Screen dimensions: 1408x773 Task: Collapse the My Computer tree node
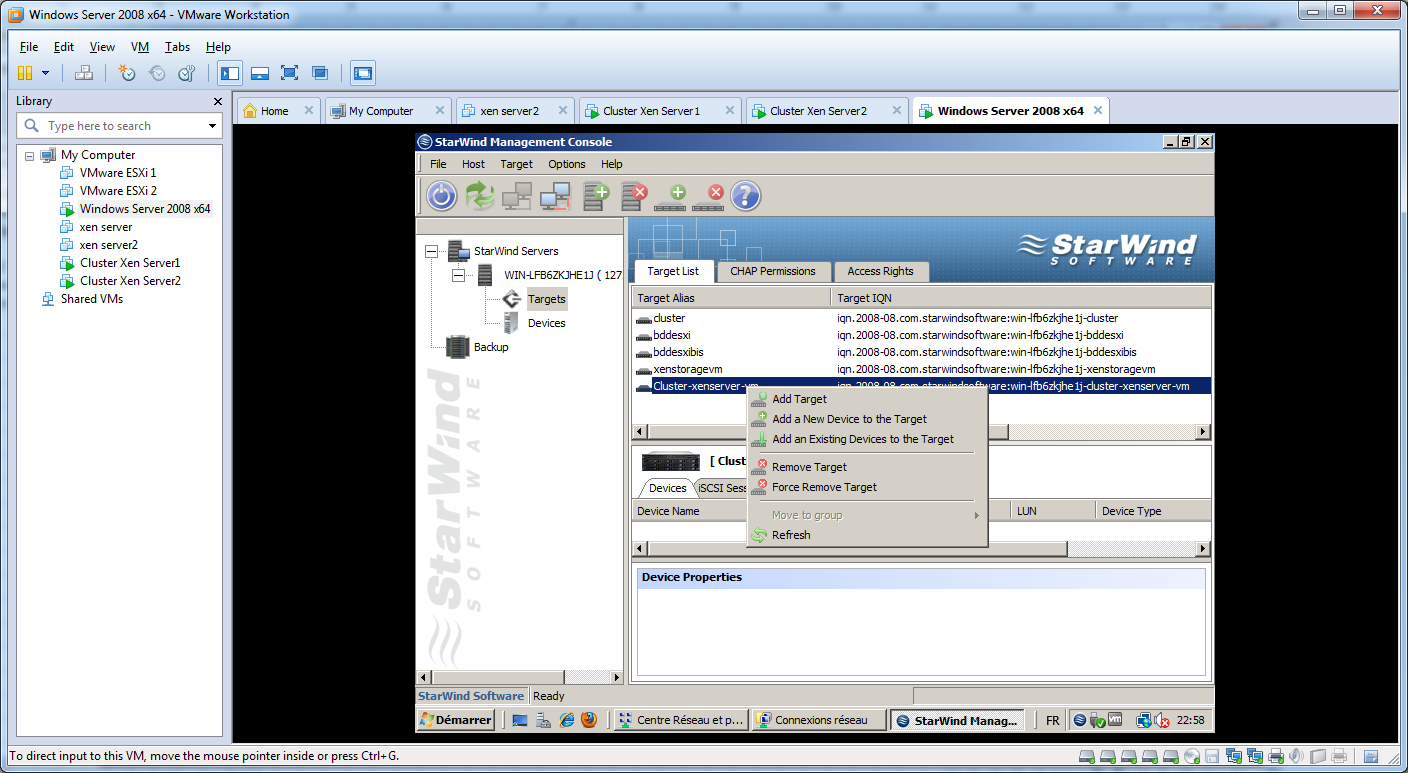[30, 155]
